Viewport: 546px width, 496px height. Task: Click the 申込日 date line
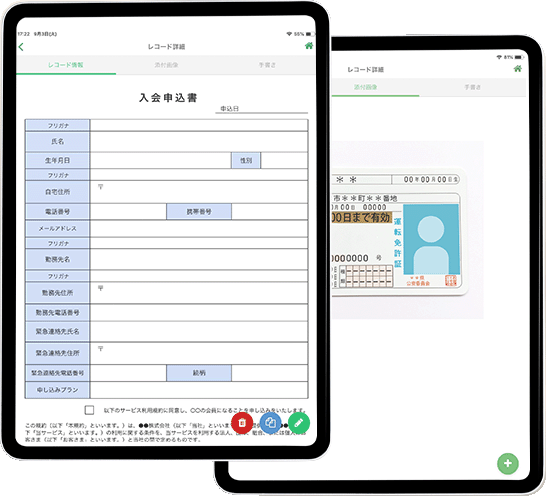coord(262,109)
